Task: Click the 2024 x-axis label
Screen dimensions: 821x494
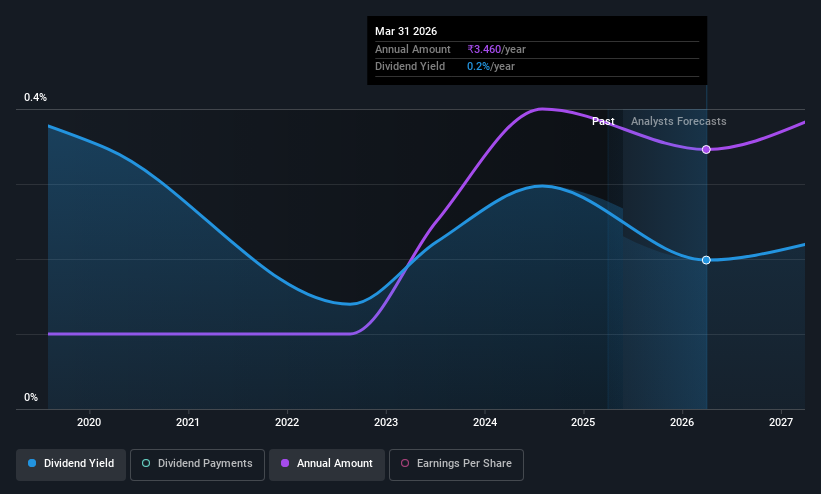Action: (x=485, y=422)
